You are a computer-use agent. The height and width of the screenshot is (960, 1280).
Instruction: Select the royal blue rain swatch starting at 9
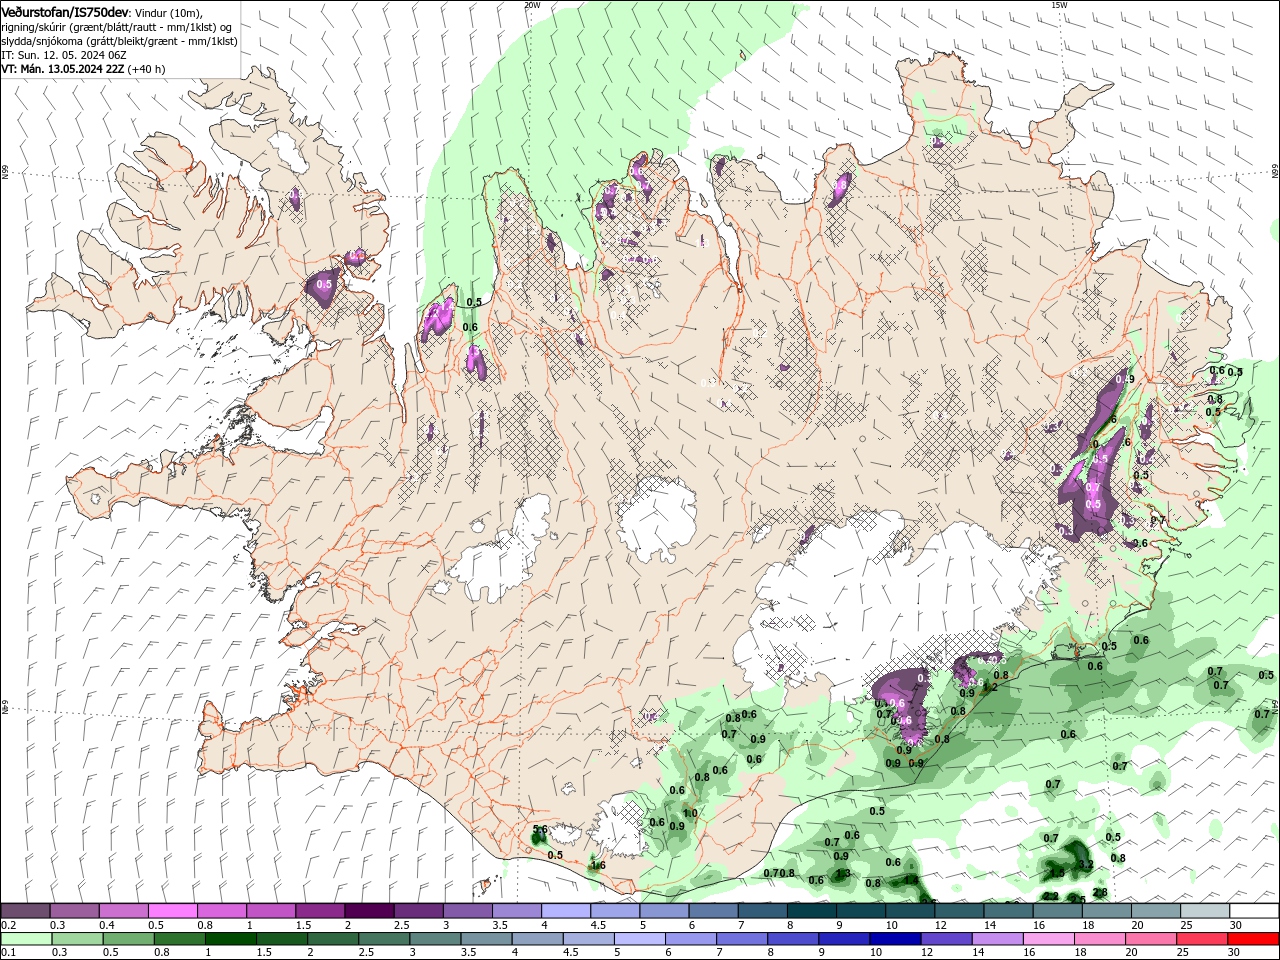pyautogui.click(x=844, y=939)
